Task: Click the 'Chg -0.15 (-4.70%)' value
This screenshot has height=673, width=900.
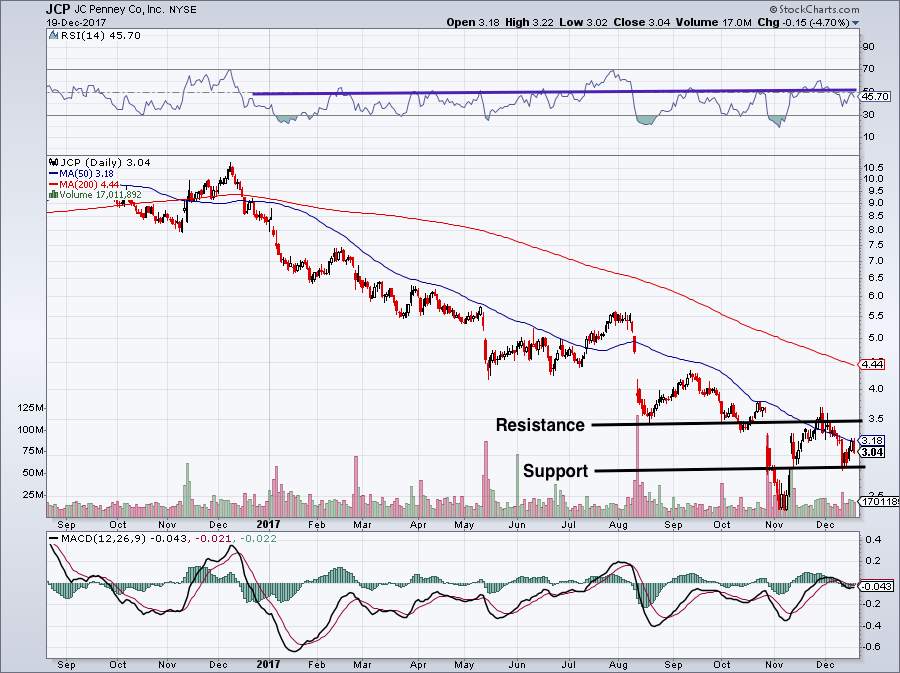Action: (x=804, y=22)
